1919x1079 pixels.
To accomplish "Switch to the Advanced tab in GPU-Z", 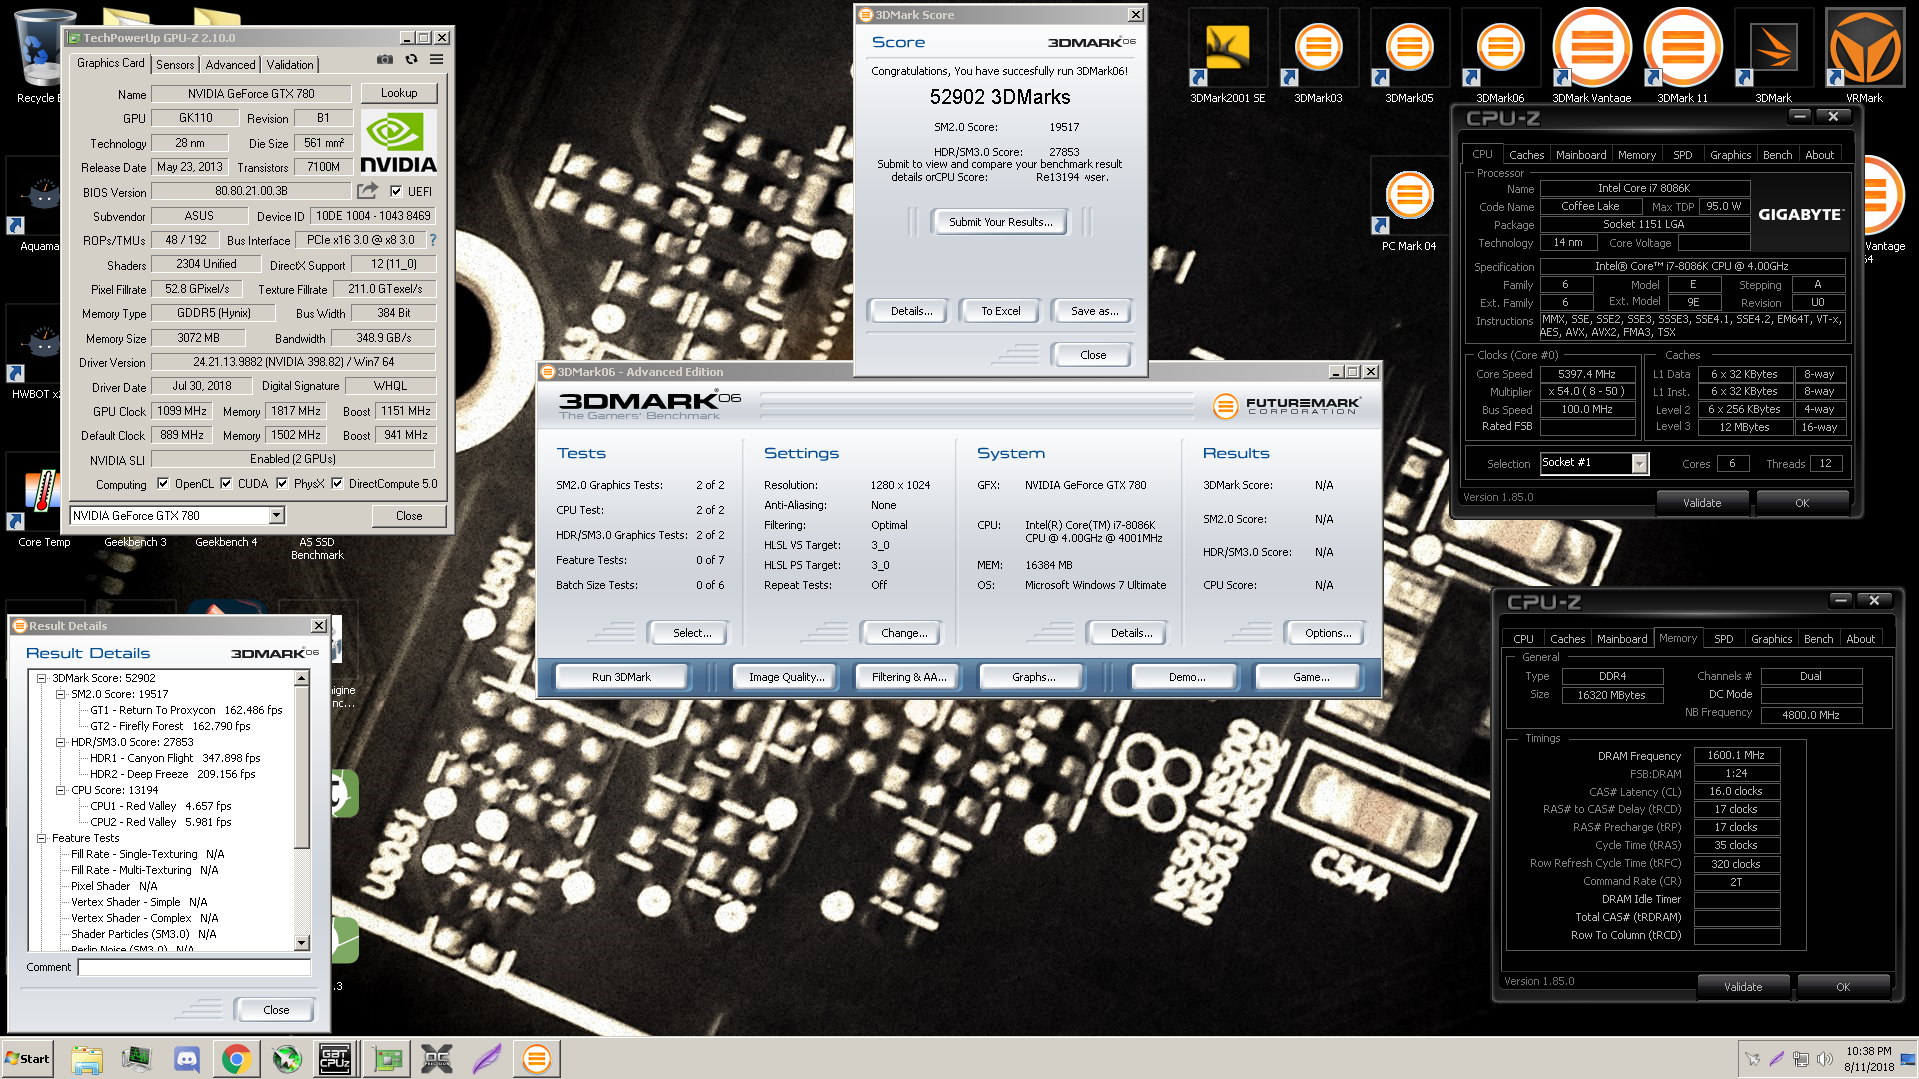I will click(x=230, y=65).
